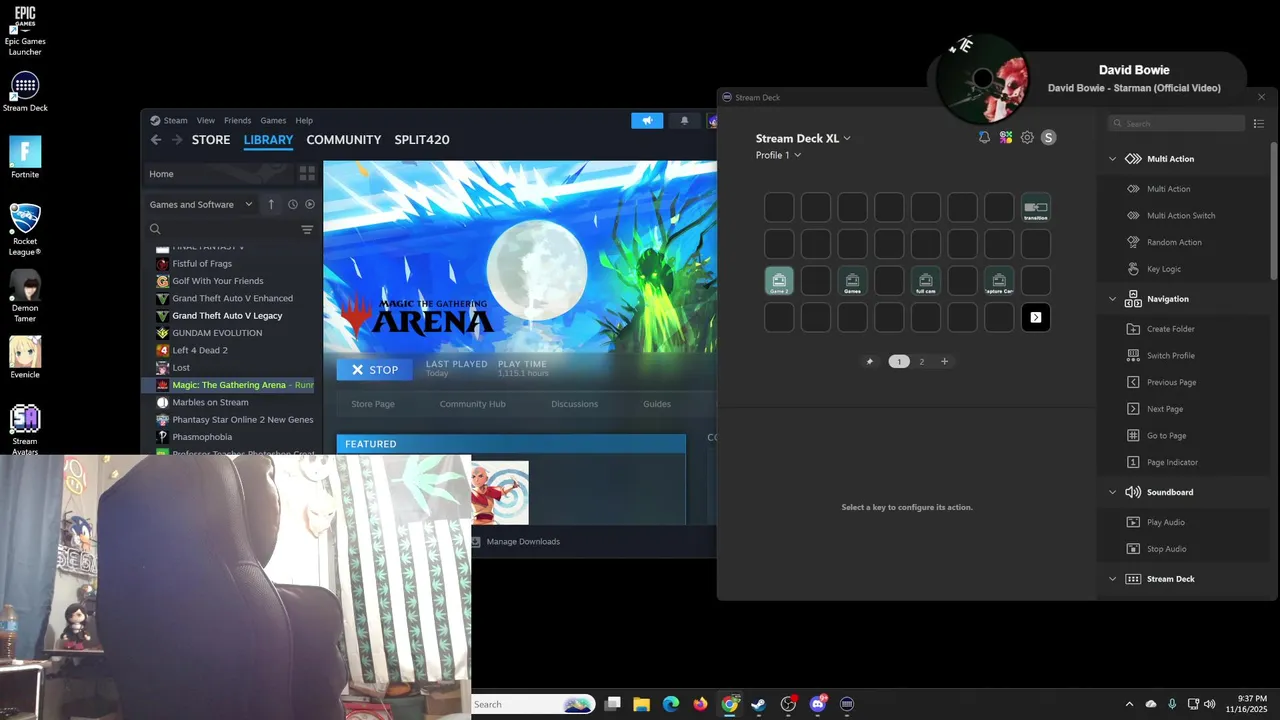Toggle the actions list view icon beside Search

click(1259, 124)
